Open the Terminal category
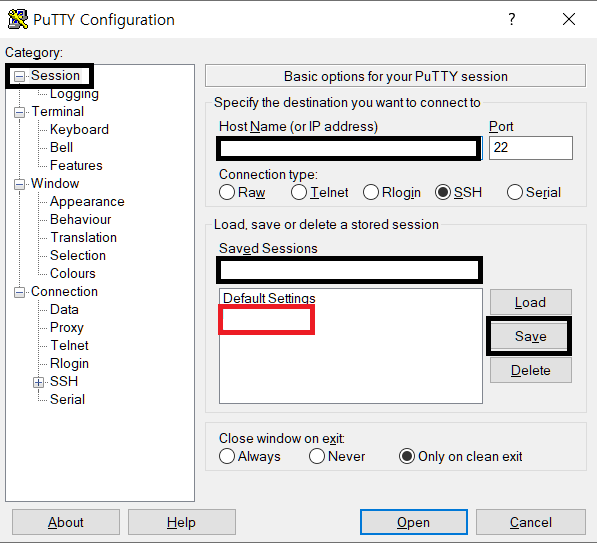 57,112
